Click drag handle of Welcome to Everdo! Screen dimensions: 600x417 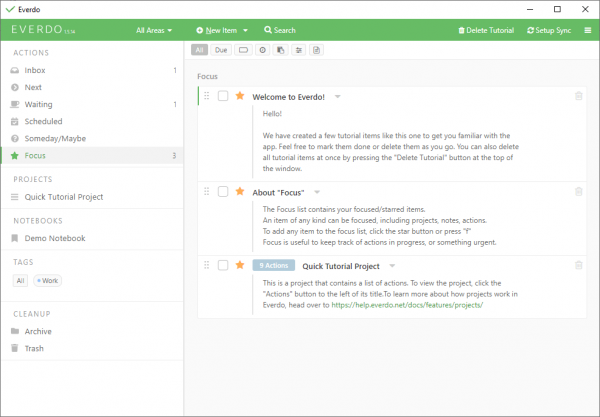click(x=207, y=96)
